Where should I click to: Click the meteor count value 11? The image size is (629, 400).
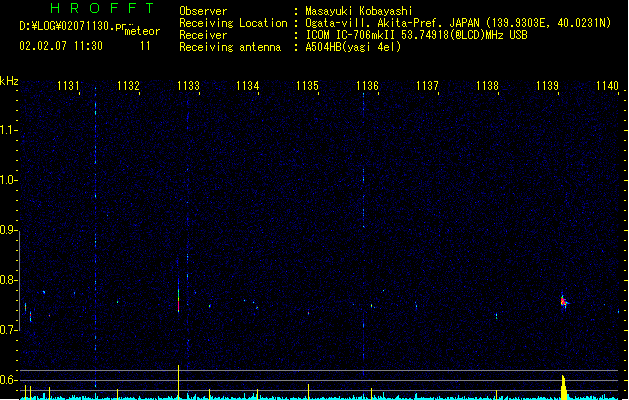coord(145,46)
